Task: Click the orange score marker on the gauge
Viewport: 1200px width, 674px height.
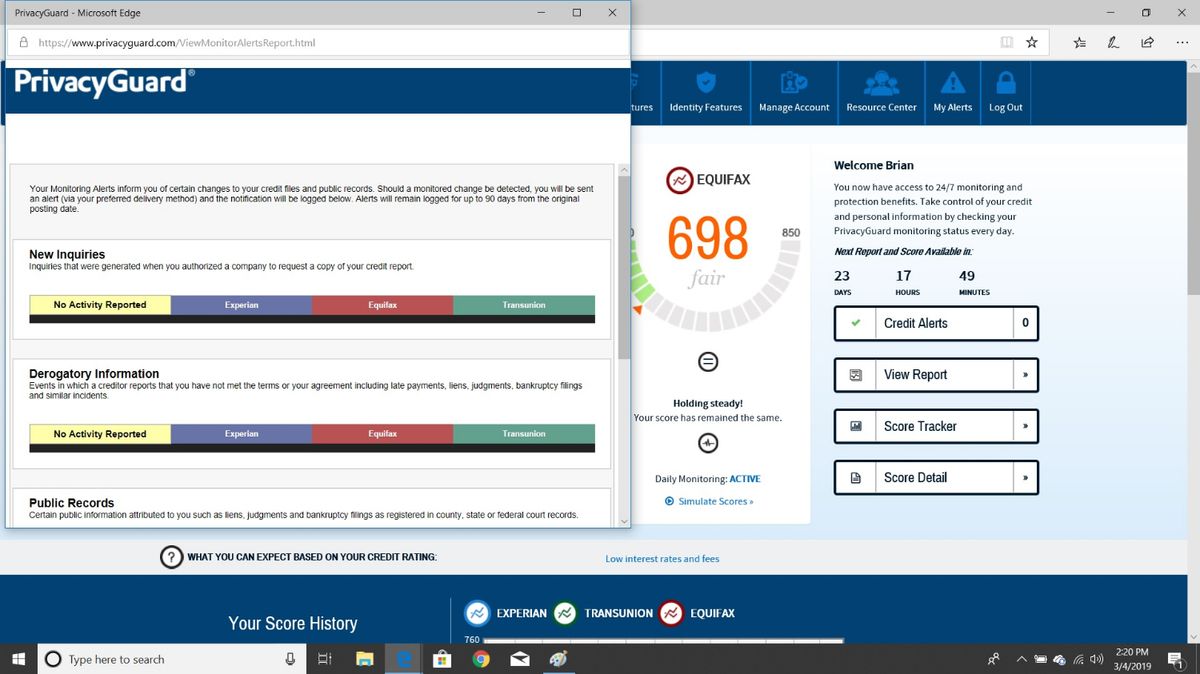Action: tap(636, 311)
